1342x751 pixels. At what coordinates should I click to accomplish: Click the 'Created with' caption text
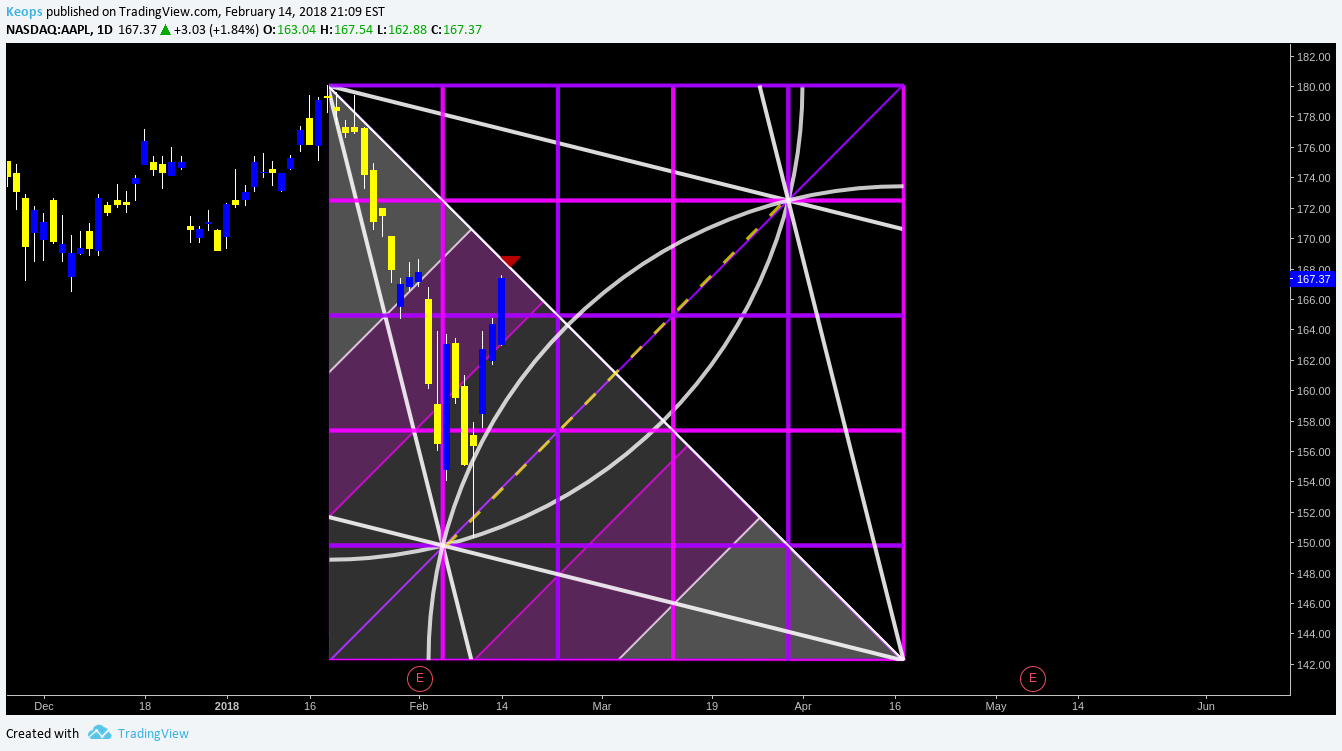(x=42, y=733)
